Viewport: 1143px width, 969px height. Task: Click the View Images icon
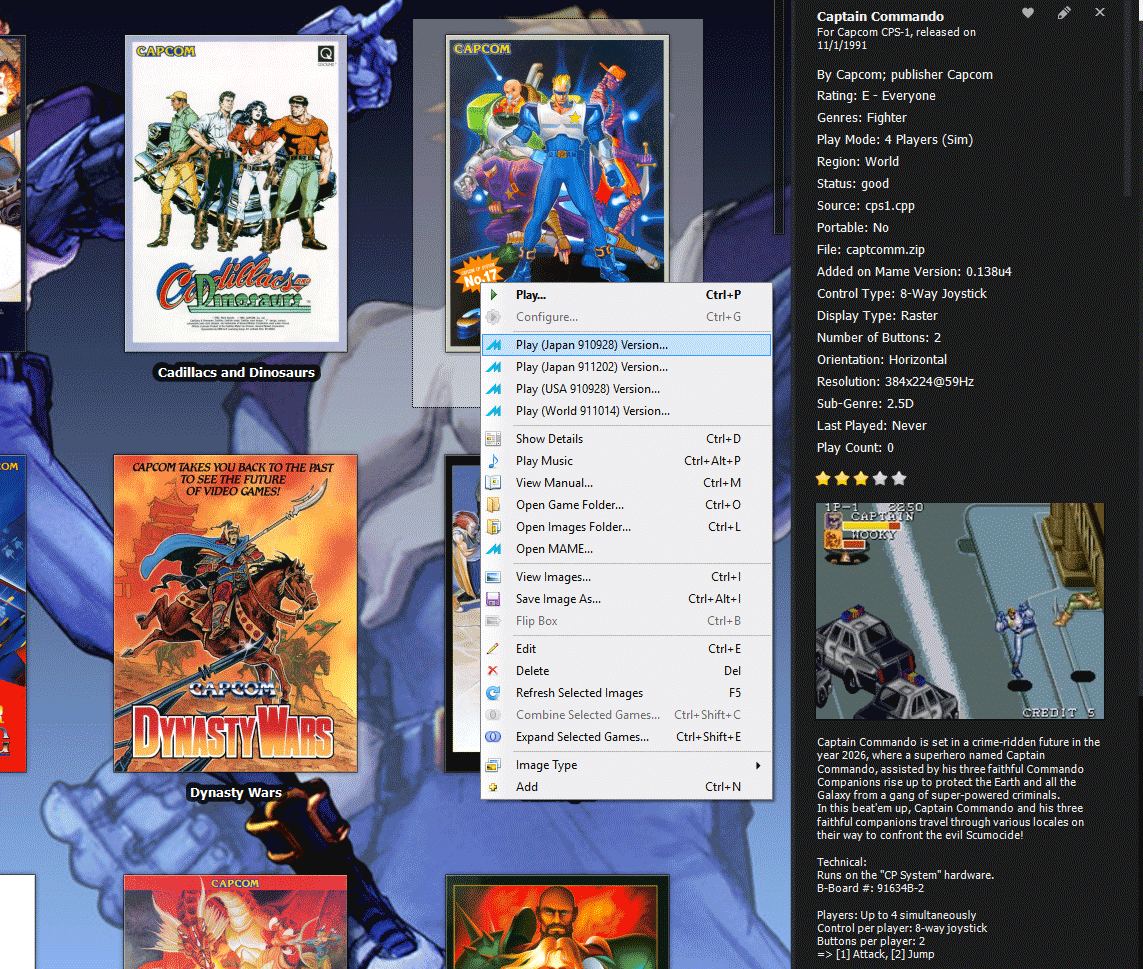click(x=494, y=577)
